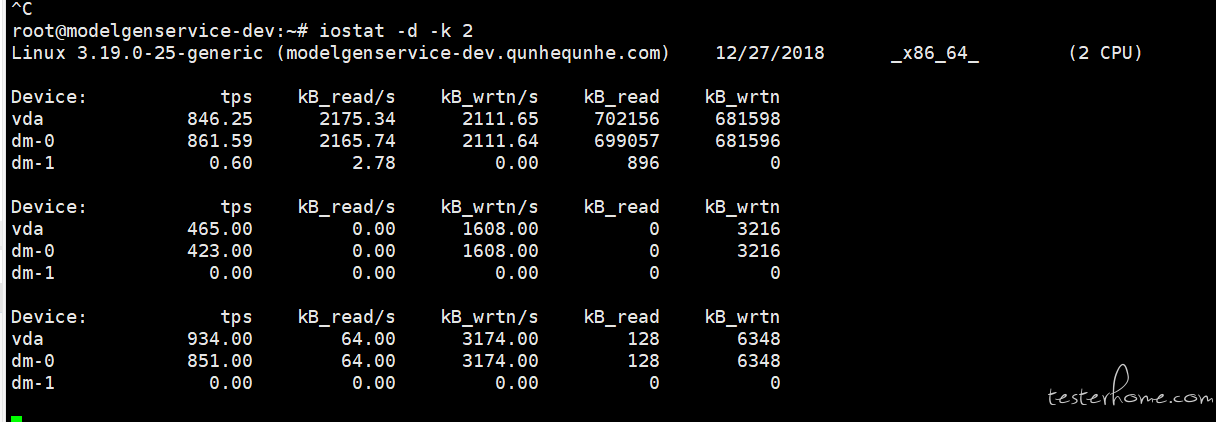This screenshot has height=422, width=1216.
Task: Click the ^C interrupt line
Action: coord(22,8)
